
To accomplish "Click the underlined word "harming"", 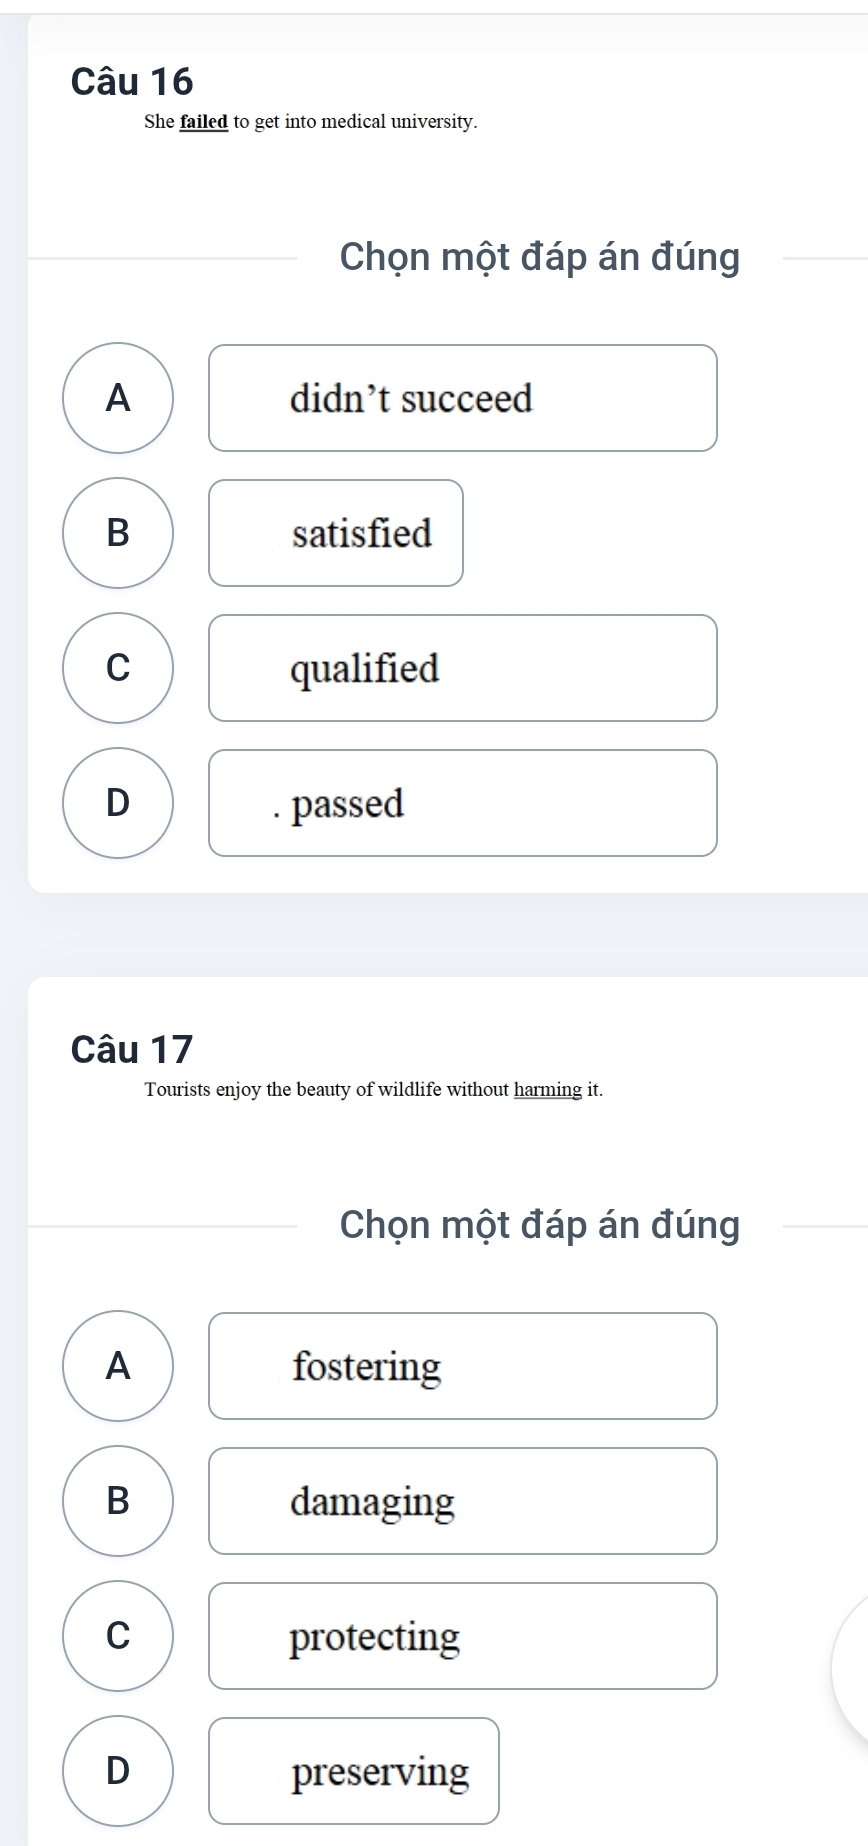I will [x=548, y=1090].
